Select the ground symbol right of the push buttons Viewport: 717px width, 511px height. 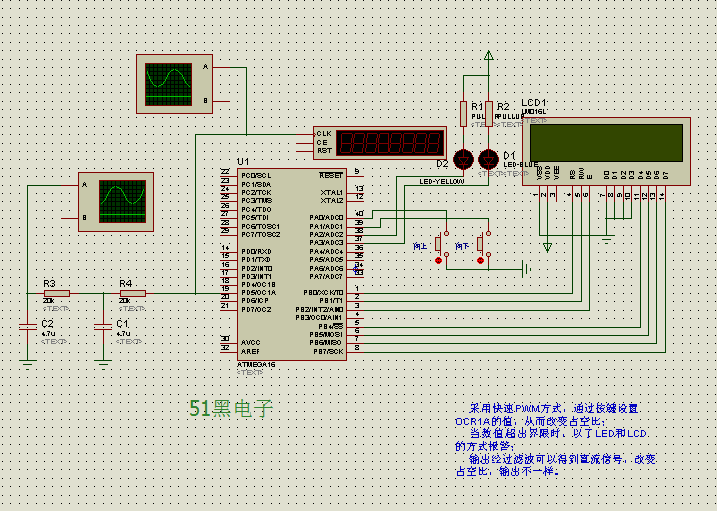point(526,269)
